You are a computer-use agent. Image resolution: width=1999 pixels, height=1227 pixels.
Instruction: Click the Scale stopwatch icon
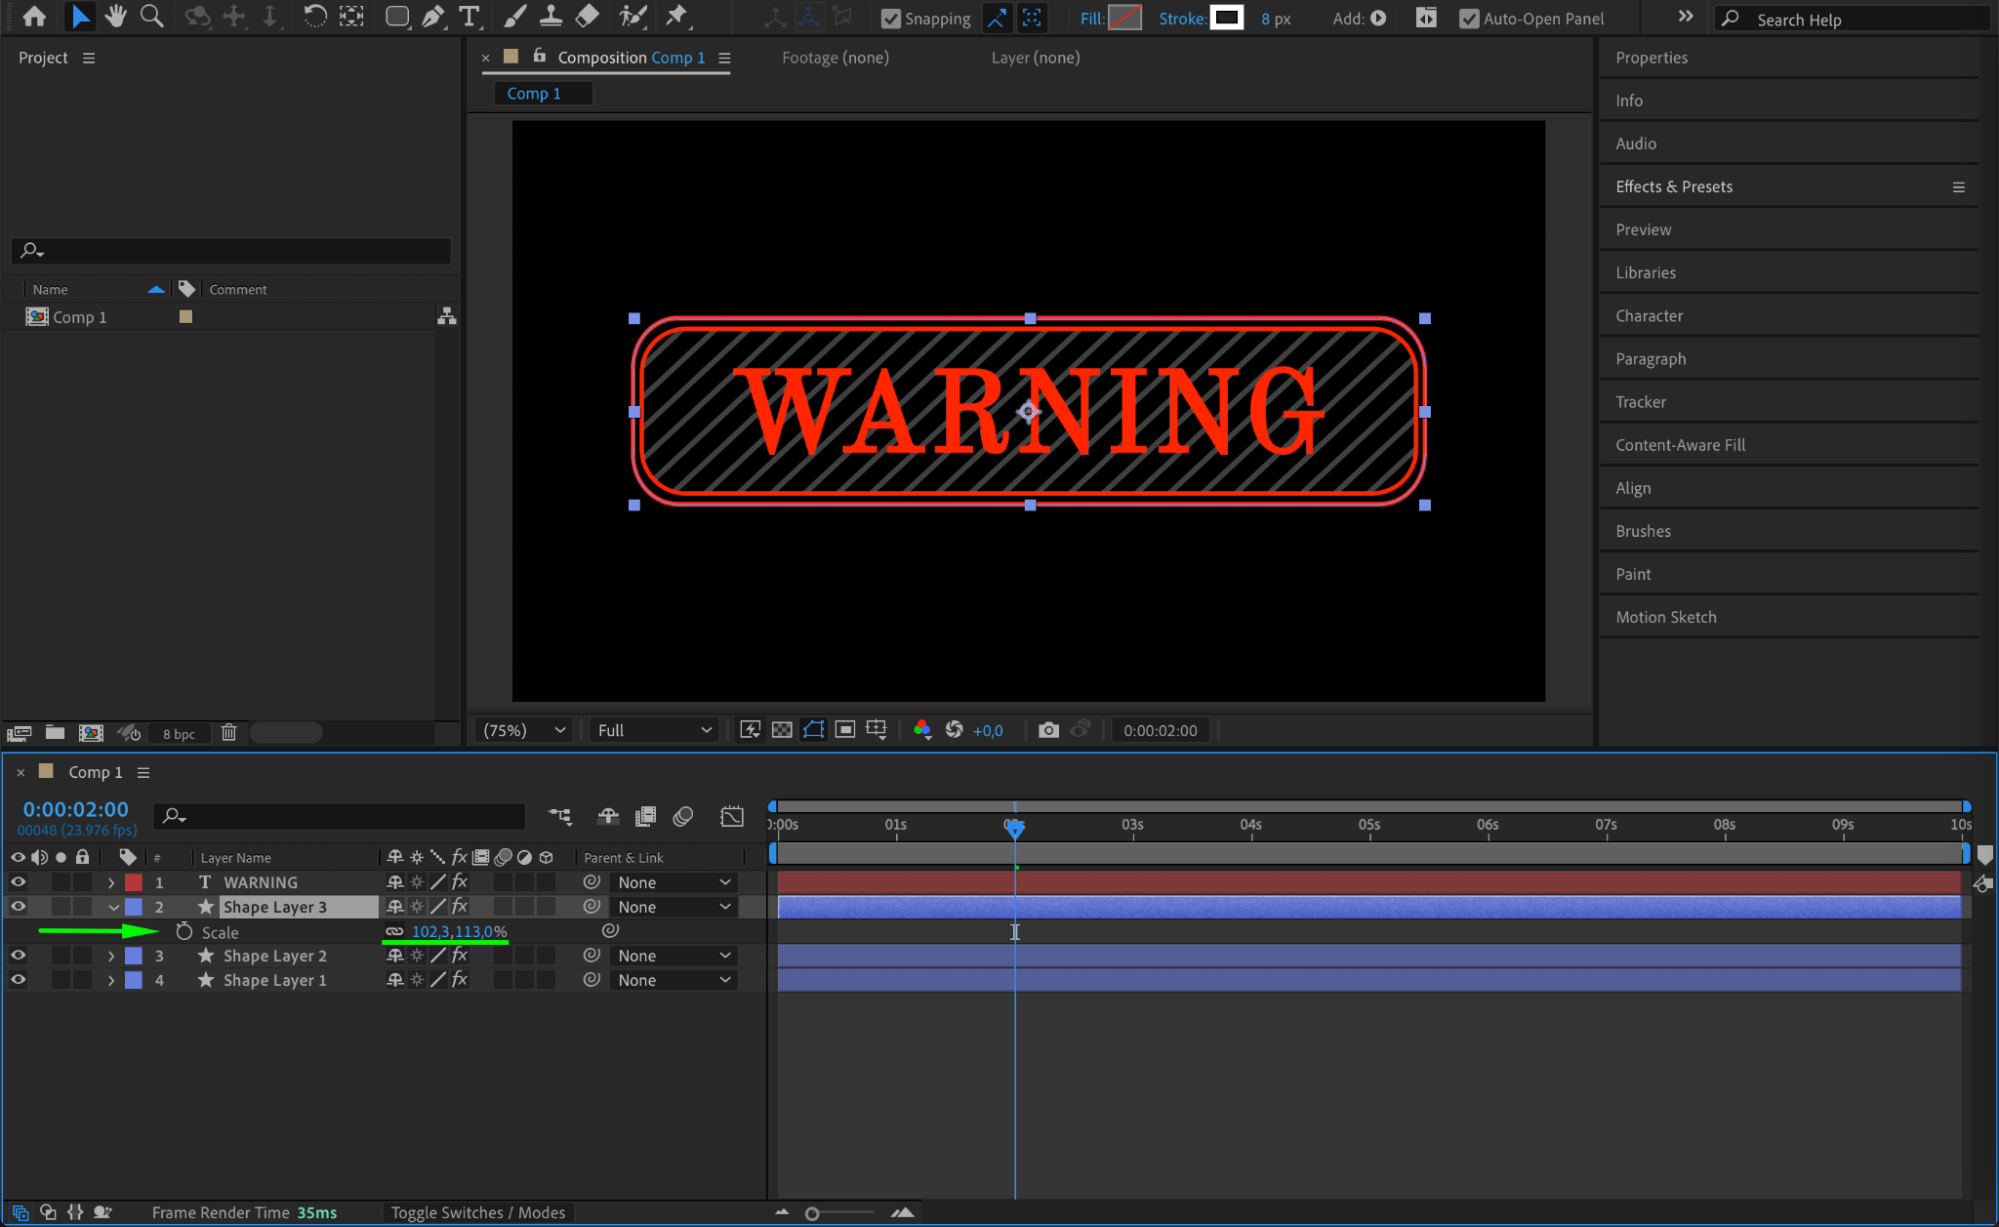click(184, 932)
